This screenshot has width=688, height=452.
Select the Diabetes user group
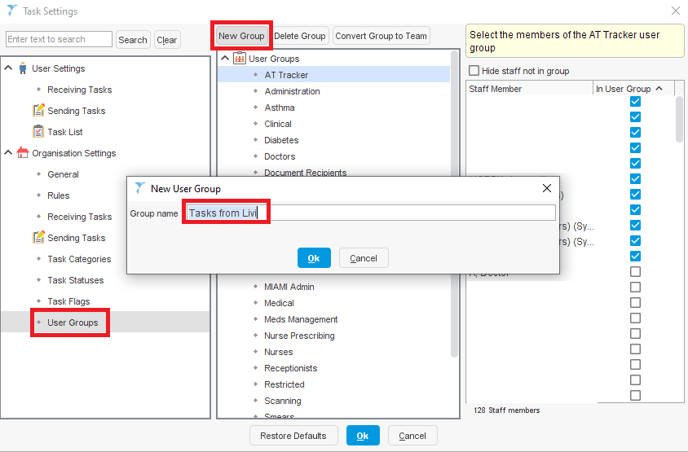(x=281, y=140)
